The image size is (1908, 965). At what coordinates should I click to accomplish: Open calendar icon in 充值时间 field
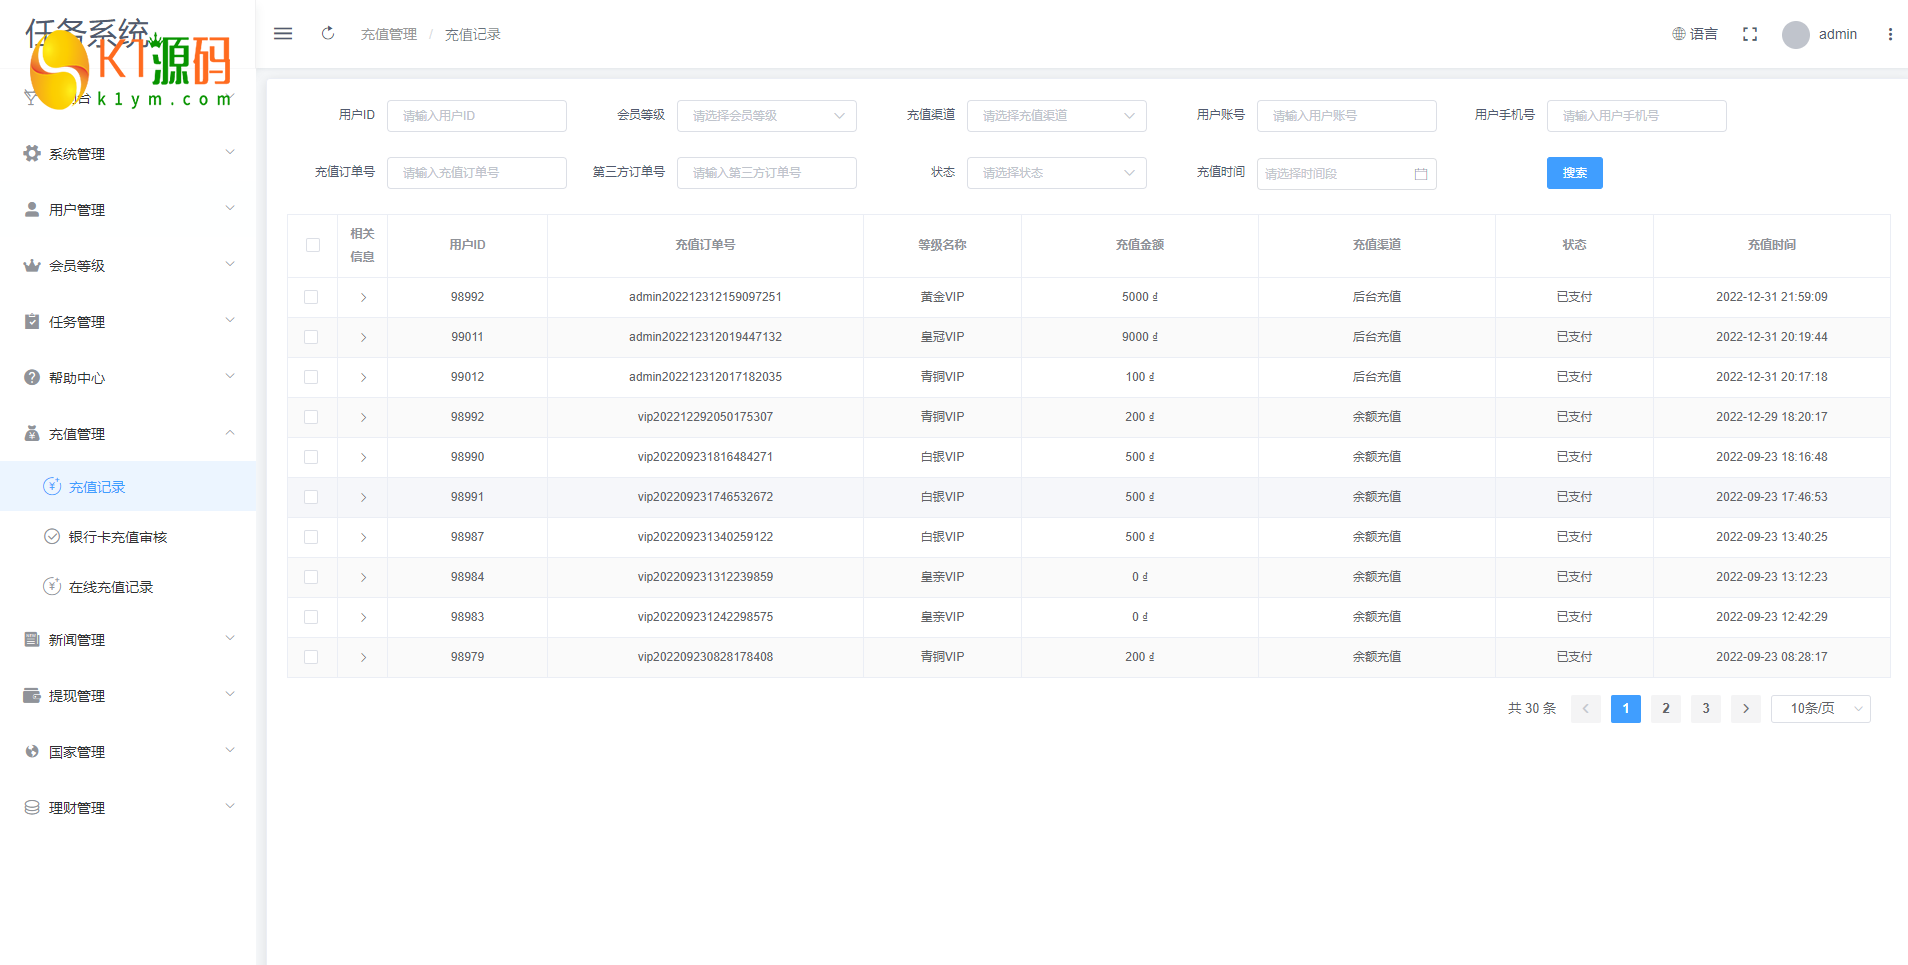tap(1421, 174)
